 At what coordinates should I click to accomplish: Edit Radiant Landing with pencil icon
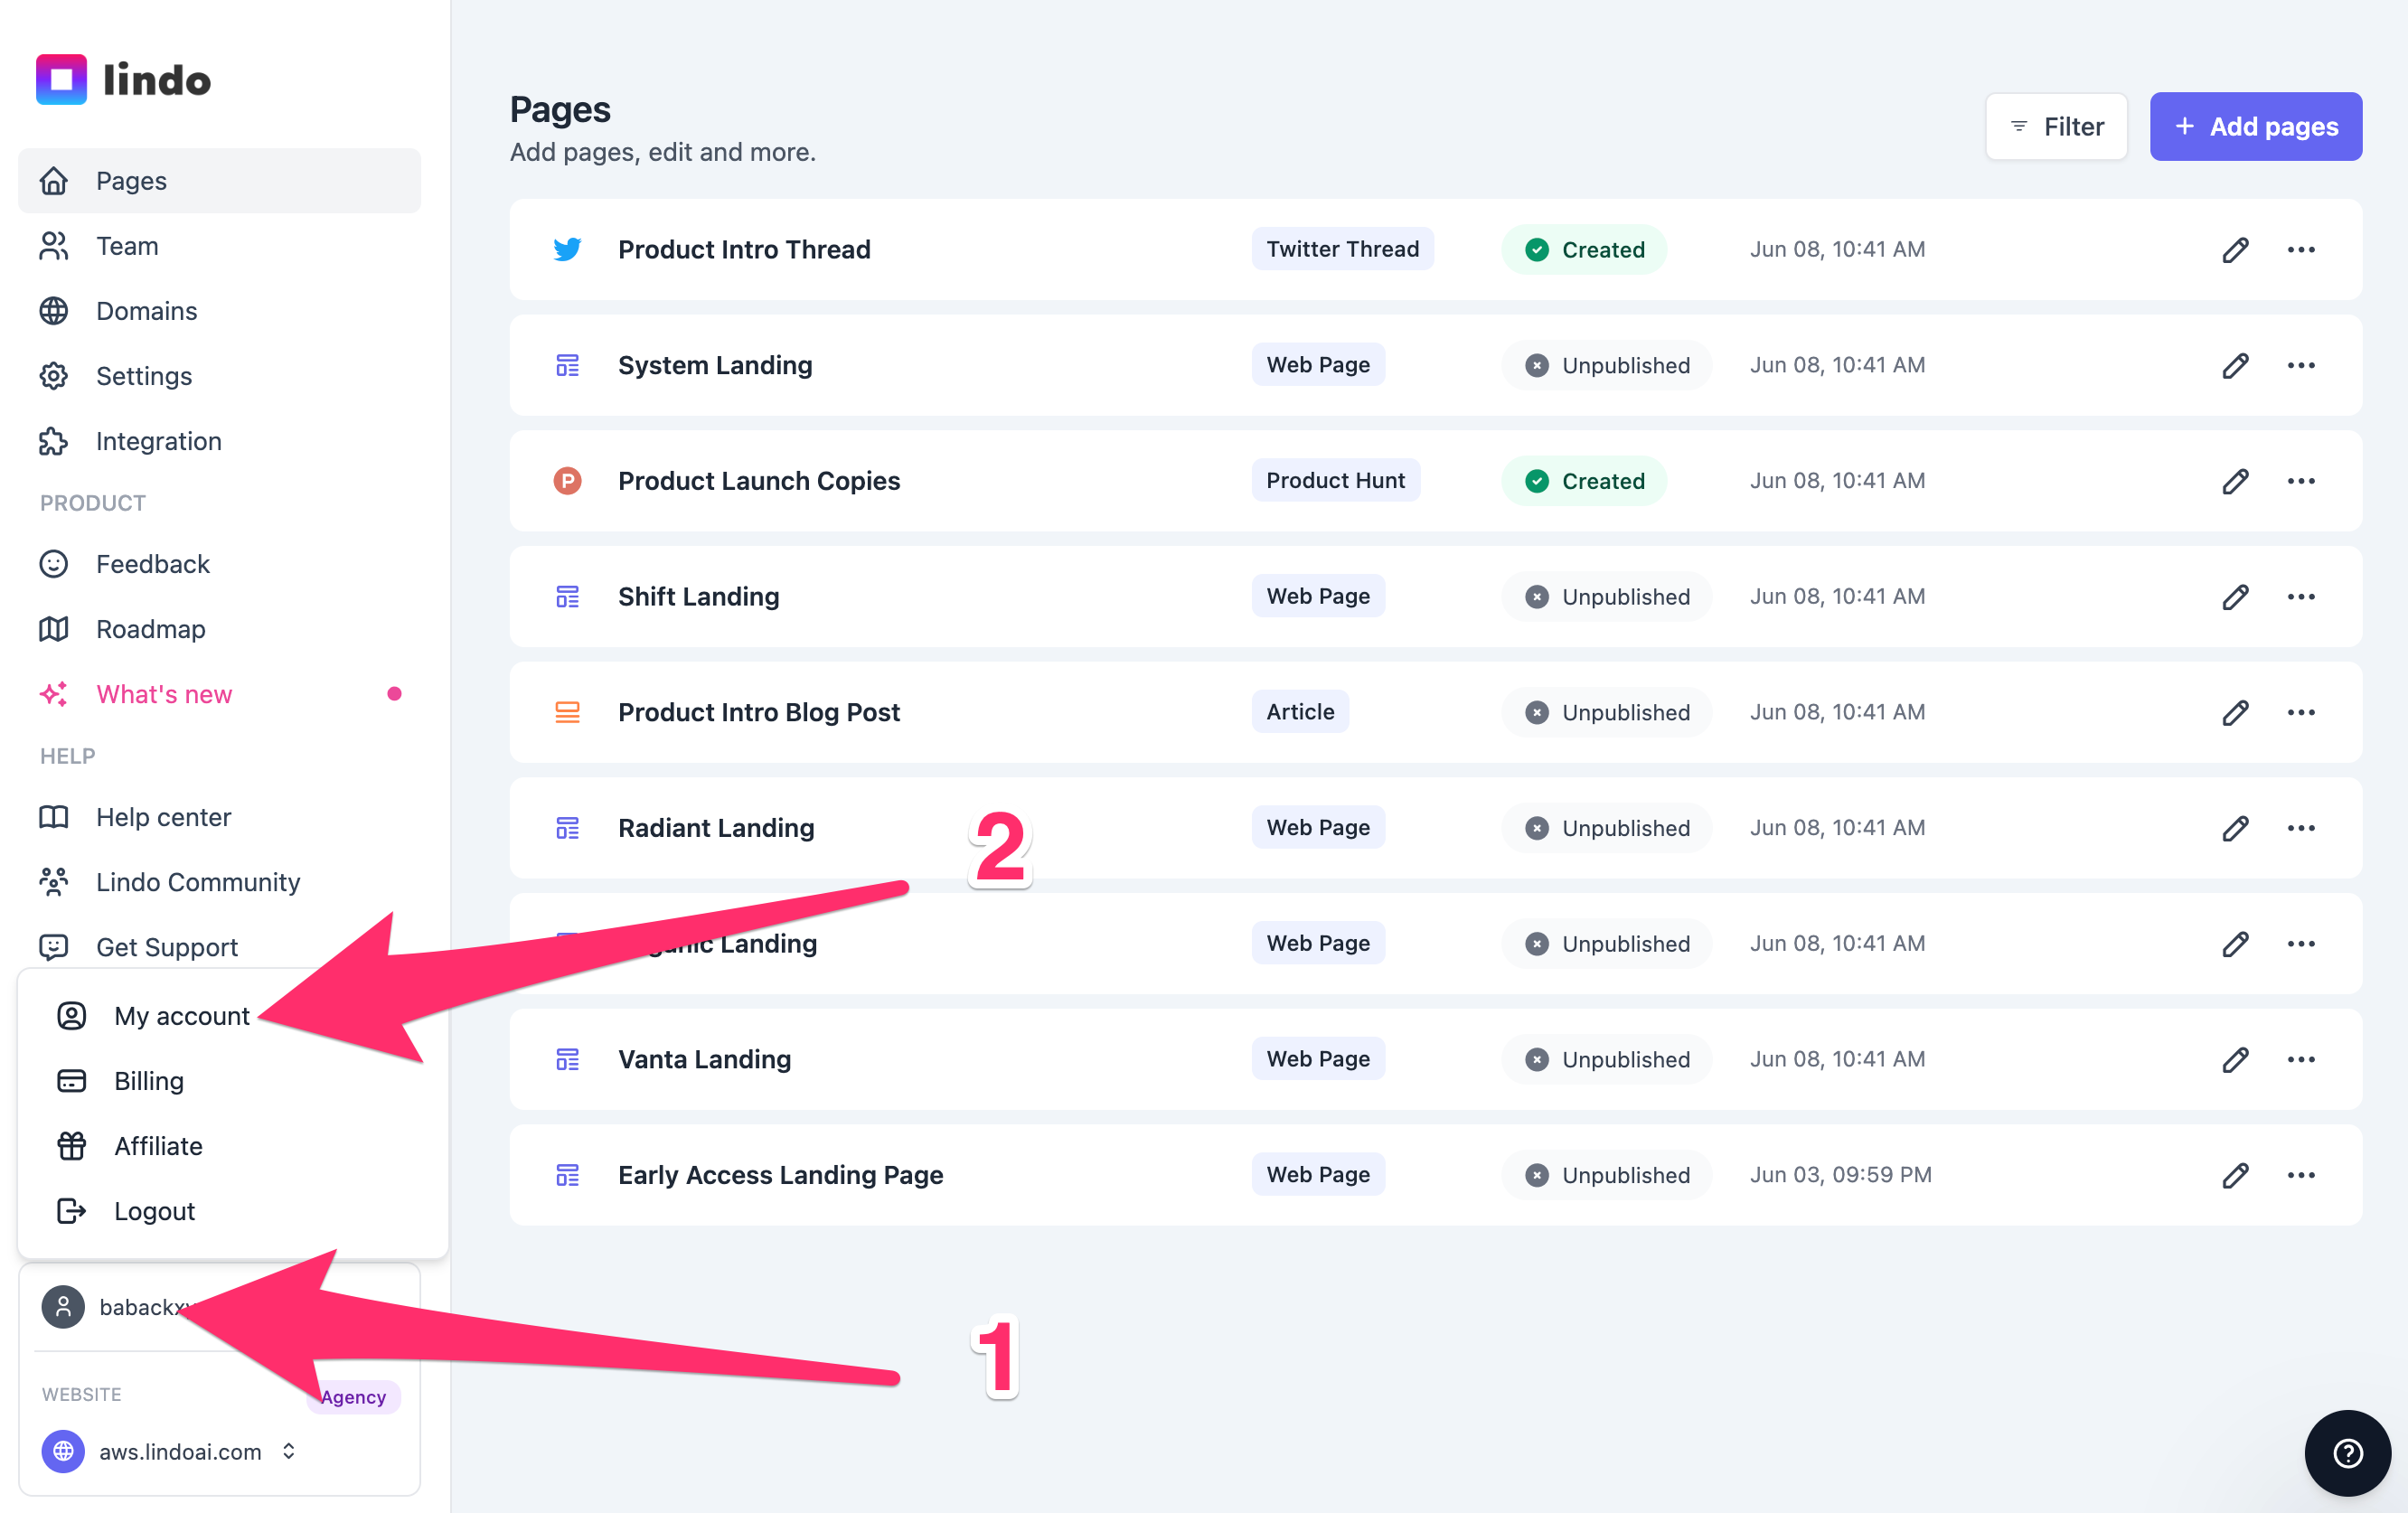pos(2235,828)
